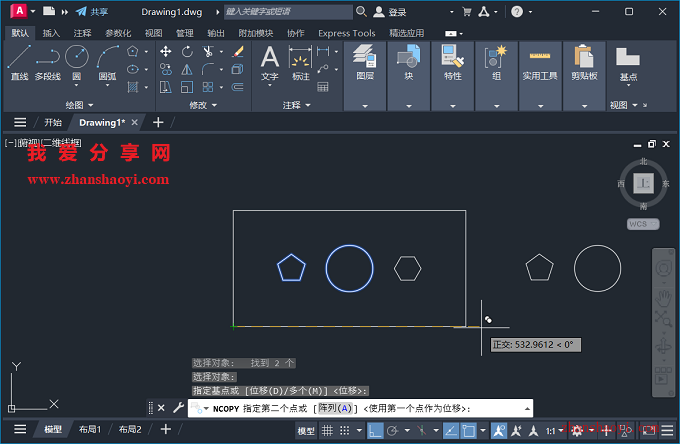
Task: Click the keyword search input field
Action: coord(288,12)
